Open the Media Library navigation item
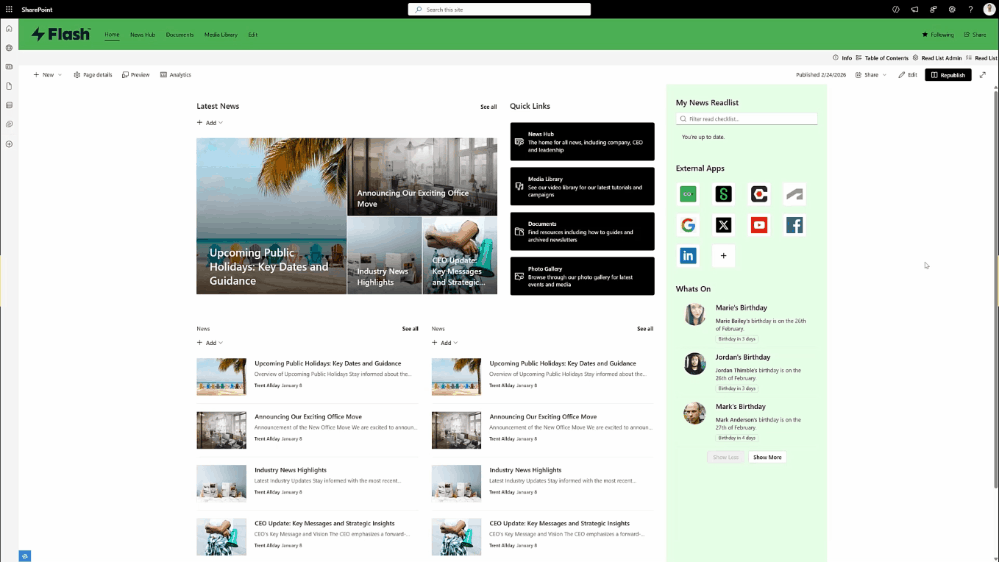The image size is (999, 562). 221,35
